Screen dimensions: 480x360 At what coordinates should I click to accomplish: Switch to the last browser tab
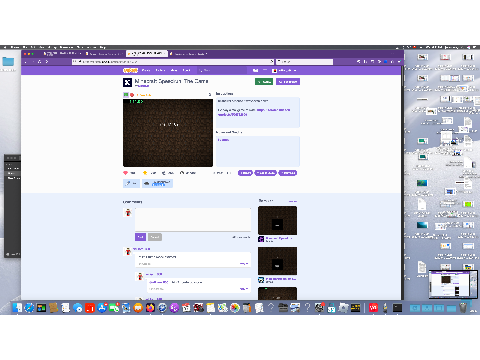tap(189, 54)
